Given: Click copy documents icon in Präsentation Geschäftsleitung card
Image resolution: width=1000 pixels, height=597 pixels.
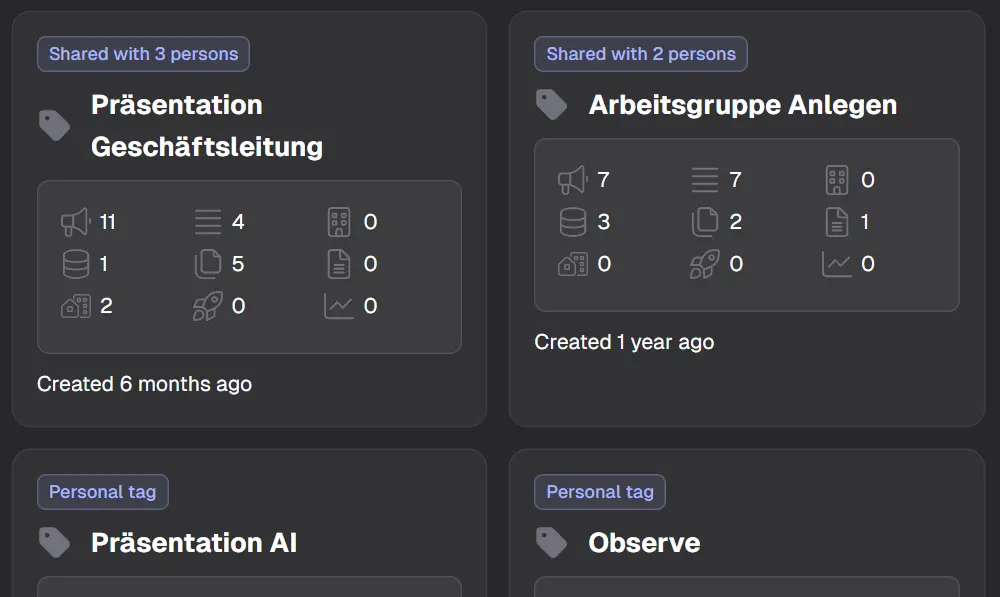Looking at the screenshot, I should (x=207, y=264).
